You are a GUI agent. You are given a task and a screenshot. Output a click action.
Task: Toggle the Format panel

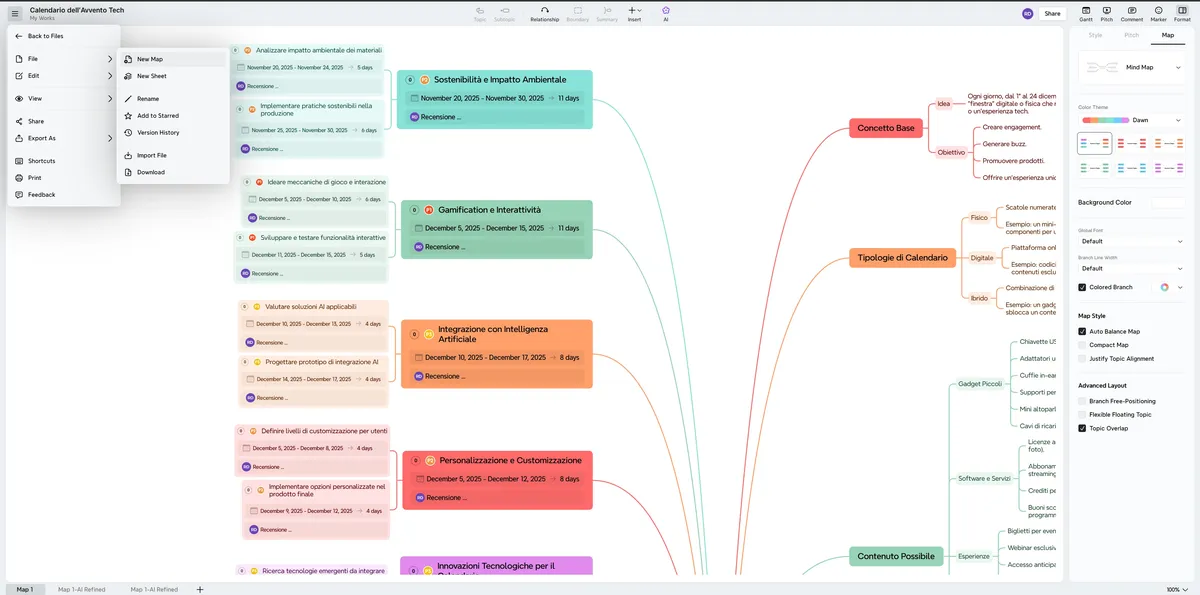pyautogui.click(x=1182, y=13)
